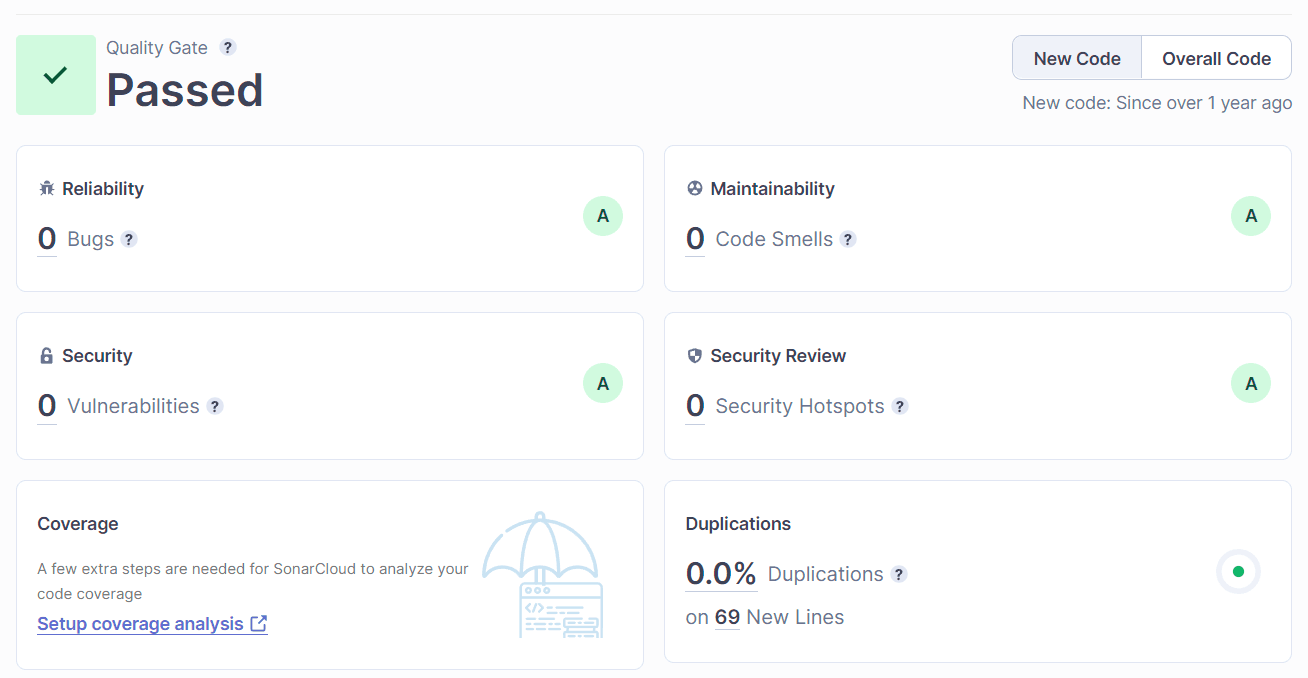Click the Reliability bug icon
The image size is (1308, 678).
[47, 188]
